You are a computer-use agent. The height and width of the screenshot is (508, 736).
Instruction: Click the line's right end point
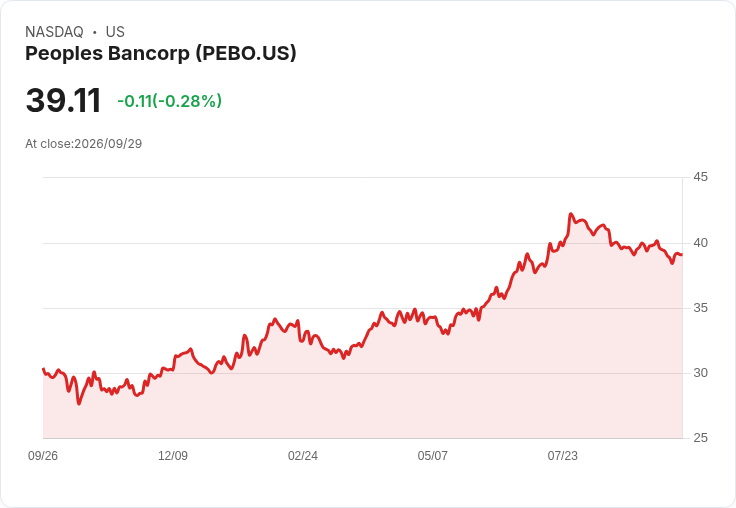tap(682, 254)
